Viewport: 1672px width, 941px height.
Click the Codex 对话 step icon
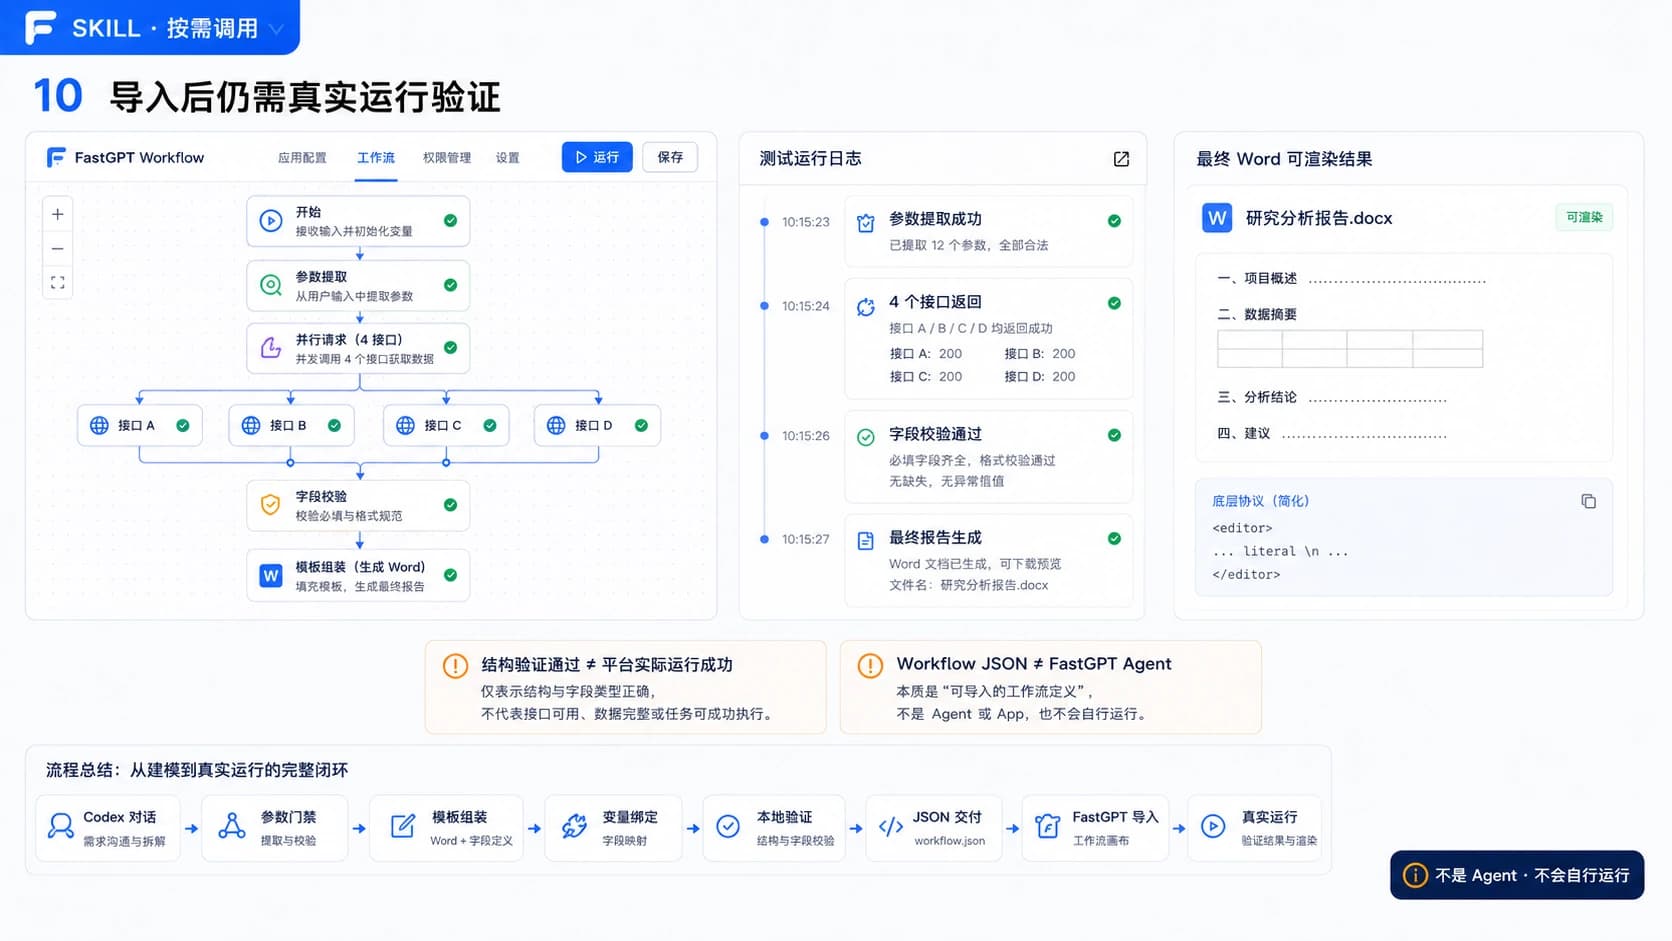click(x=61, y=826)
